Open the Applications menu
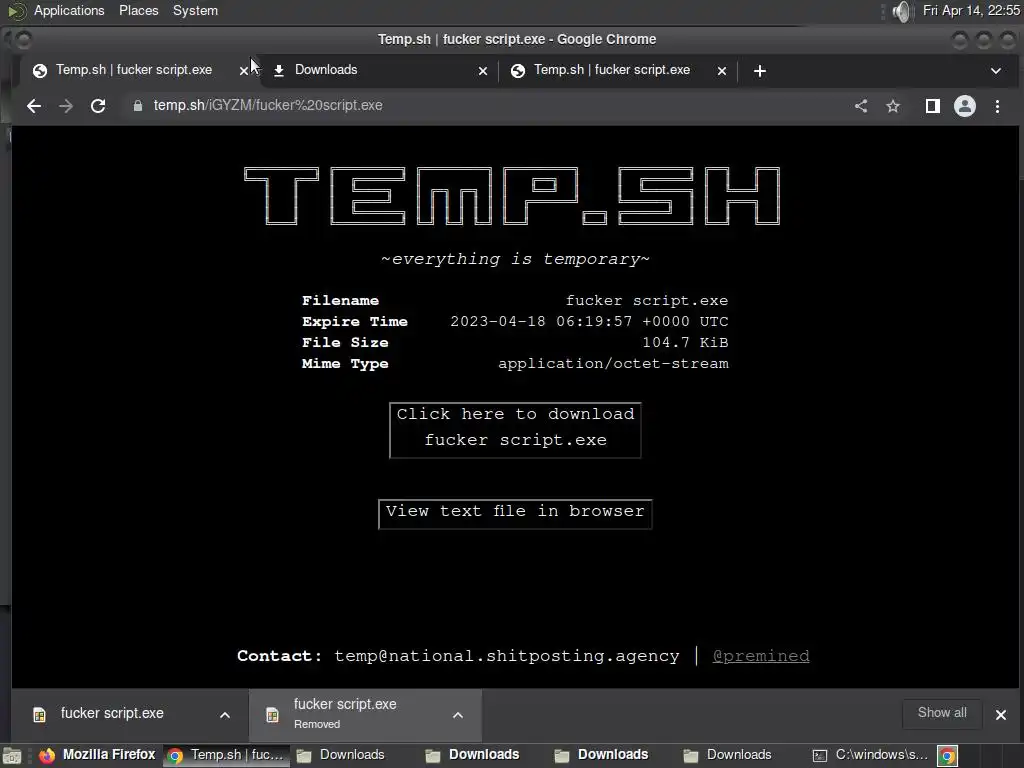The width and height of the screenshot is (1024, 768). [x=69, y=10]
